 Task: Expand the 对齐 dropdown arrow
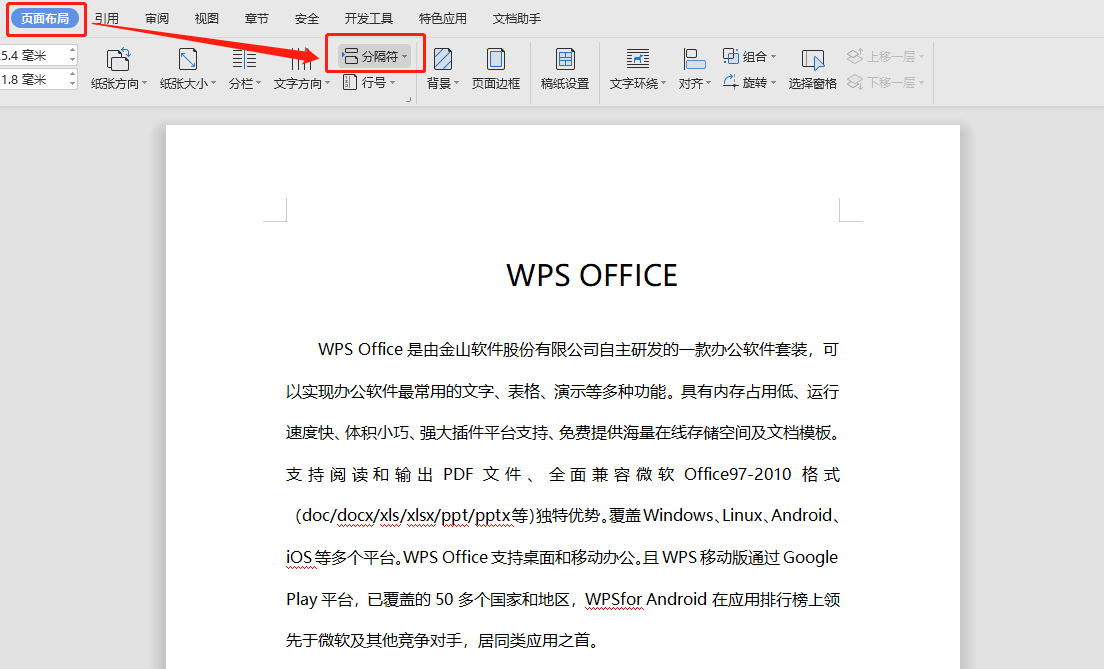pyautogui.click(x=708, y=83)
